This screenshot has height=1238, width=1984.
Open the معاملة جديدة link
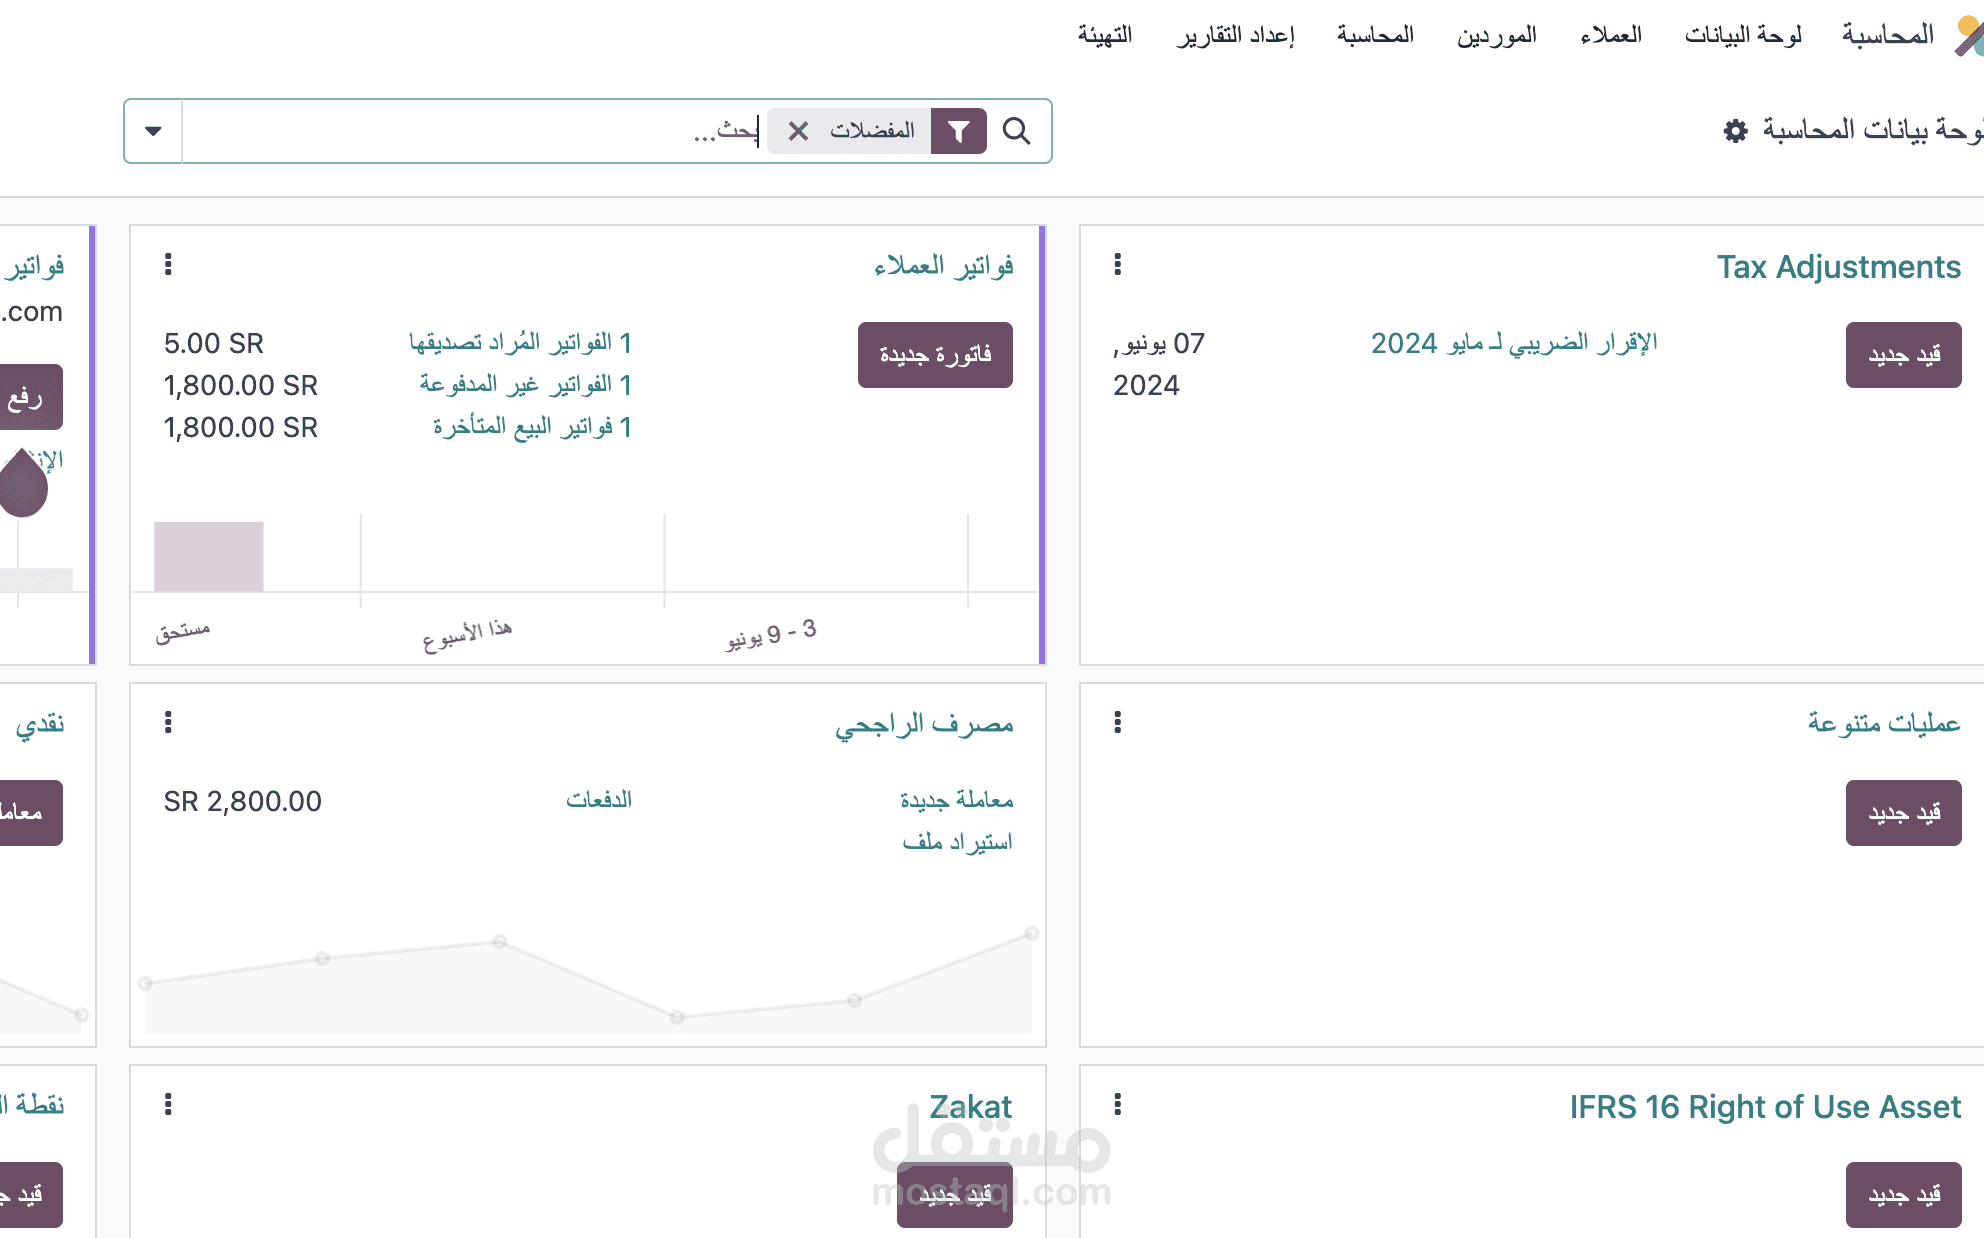click(x=956, y=800)
